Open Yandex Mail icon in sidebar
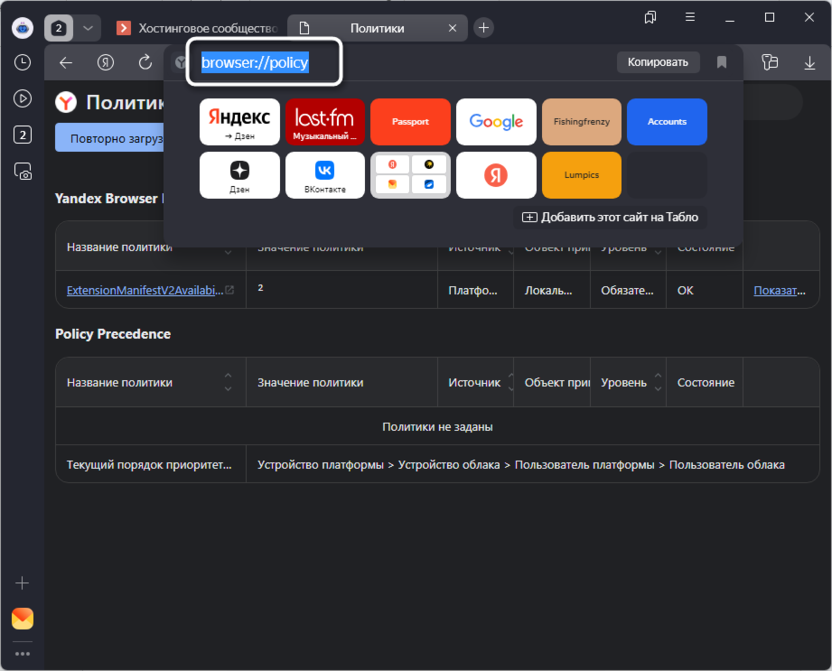The image size is (832, 671). click(22, 618)
